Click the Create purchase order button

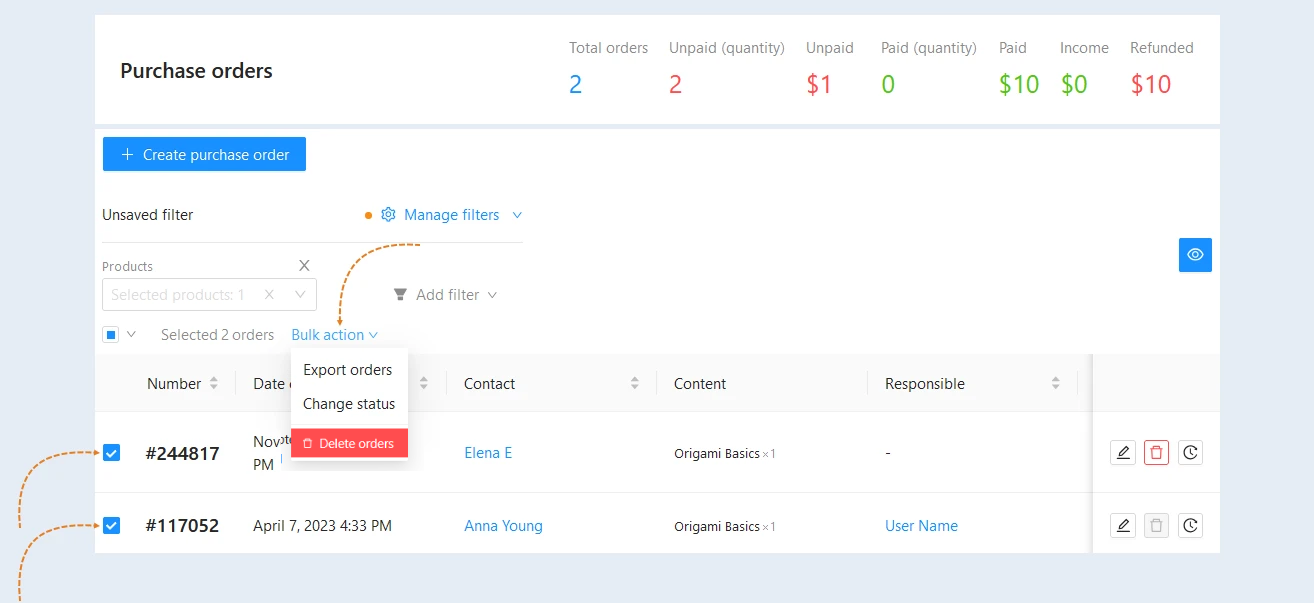coord(204,155)
